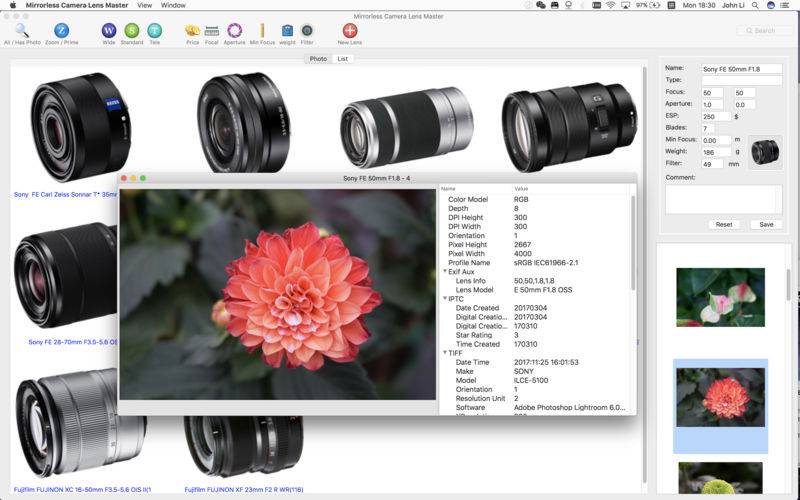Switch to Photo view tab
Viewport: 800px width, 500px height.
pos(318,59)
